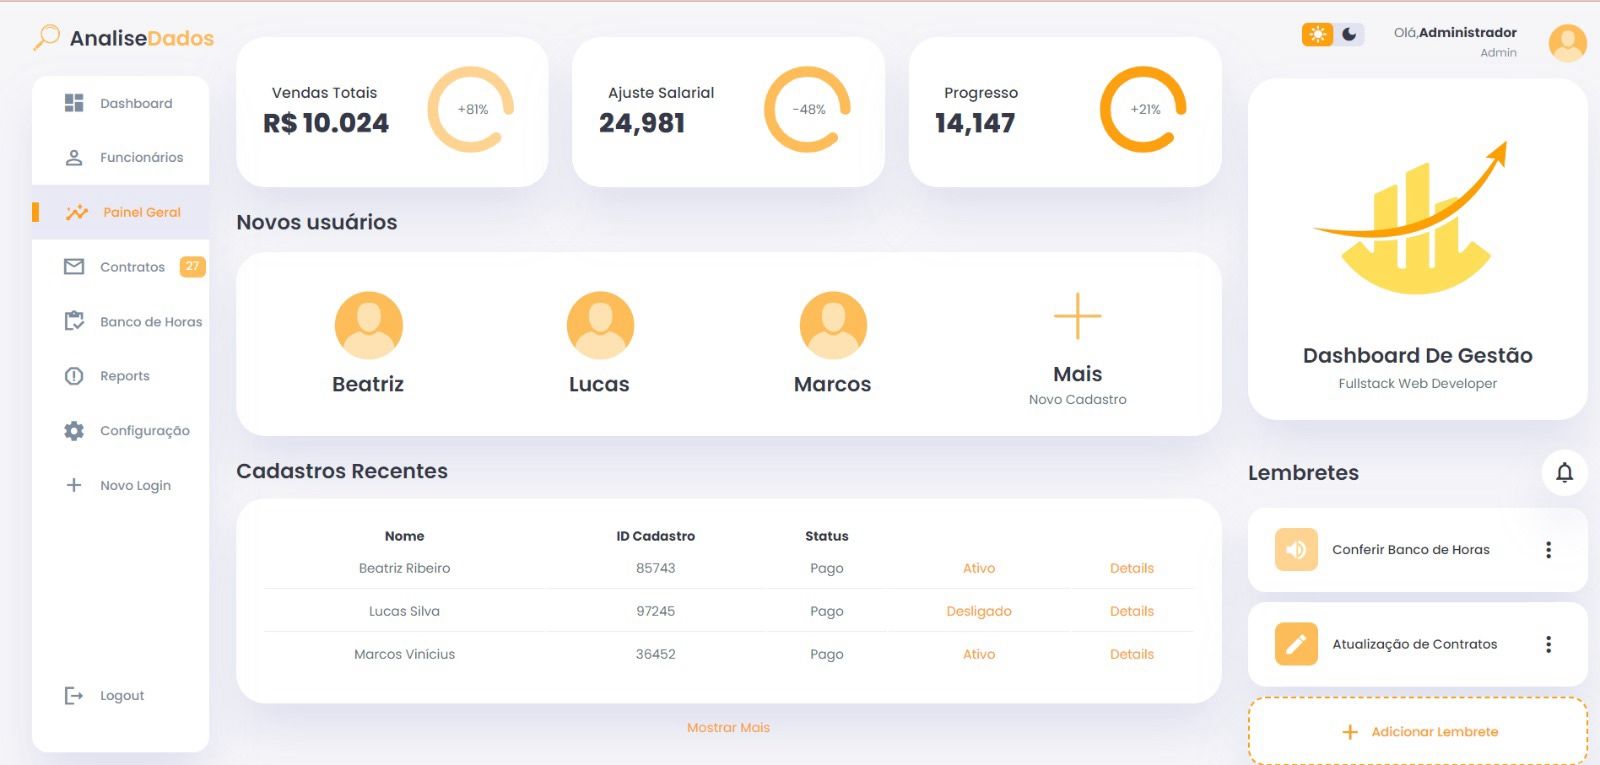Screen dimensions: 1600x765
Task: Open the Lembretes notification bell
Action: point(1565,473)
